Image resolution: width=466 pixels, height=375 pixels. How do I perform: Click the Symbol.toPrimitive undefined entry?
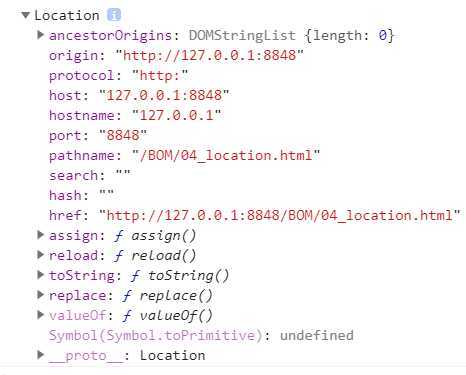click(x=201, y=335)
